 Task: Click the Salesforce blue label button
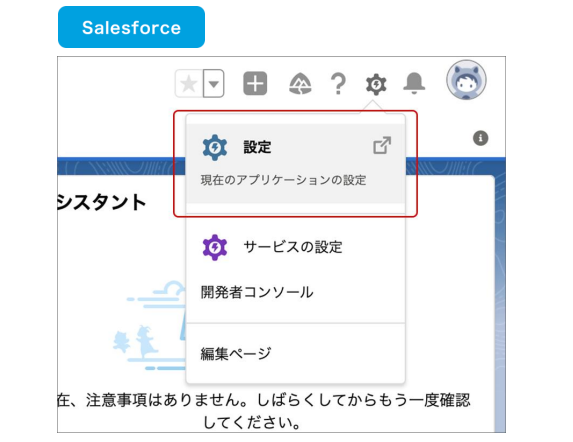[131, 27]
